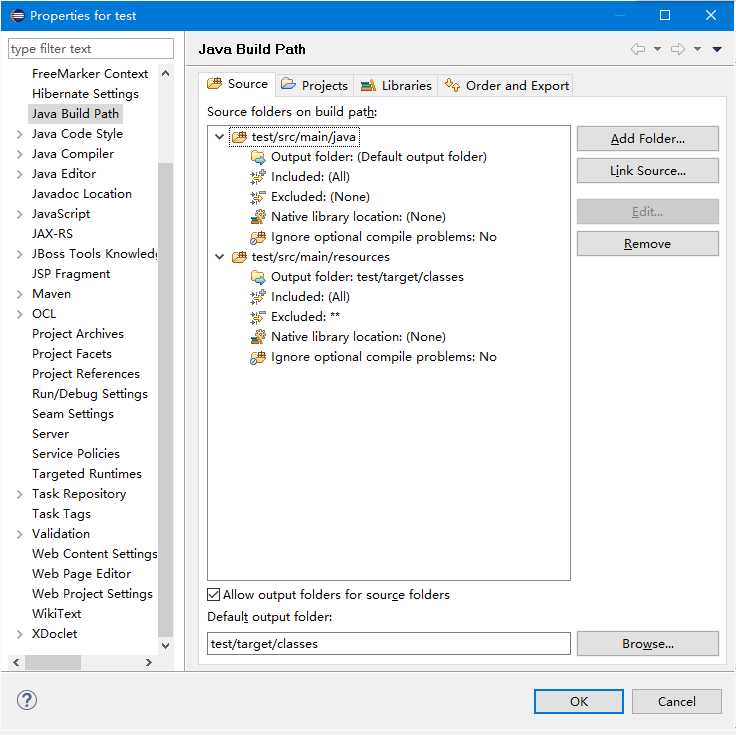Click the Excluded (None) filter icon
This screenshot has width=736, height=735.
pos(258,197)
